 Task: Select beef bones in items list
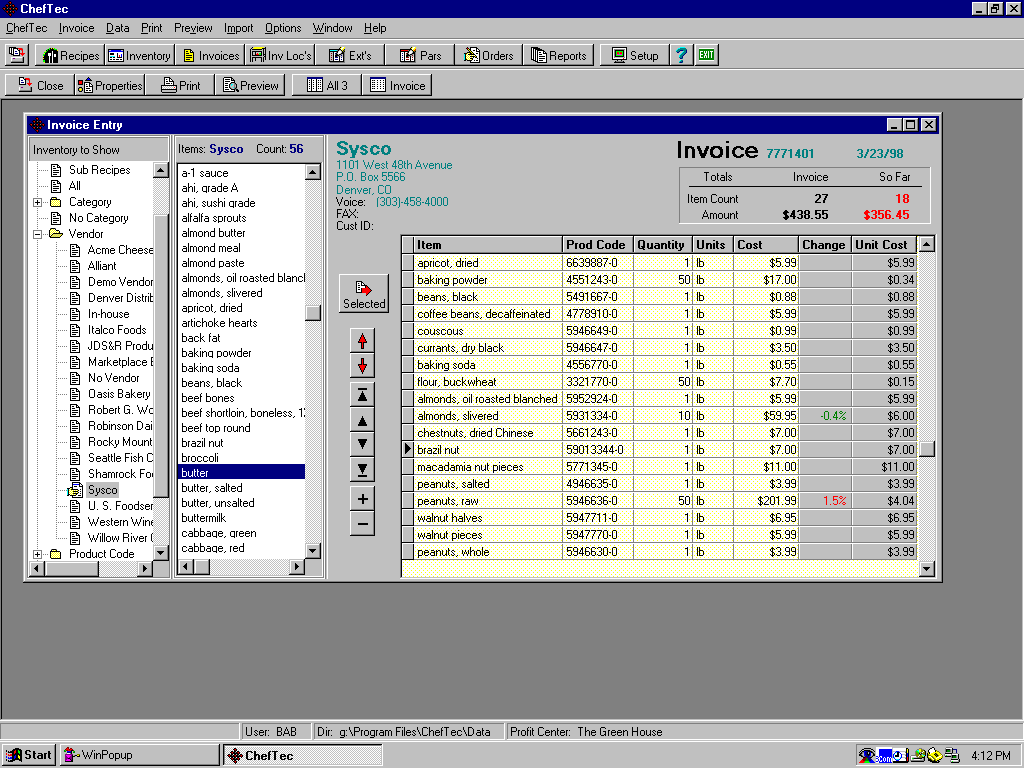[207, 398]
